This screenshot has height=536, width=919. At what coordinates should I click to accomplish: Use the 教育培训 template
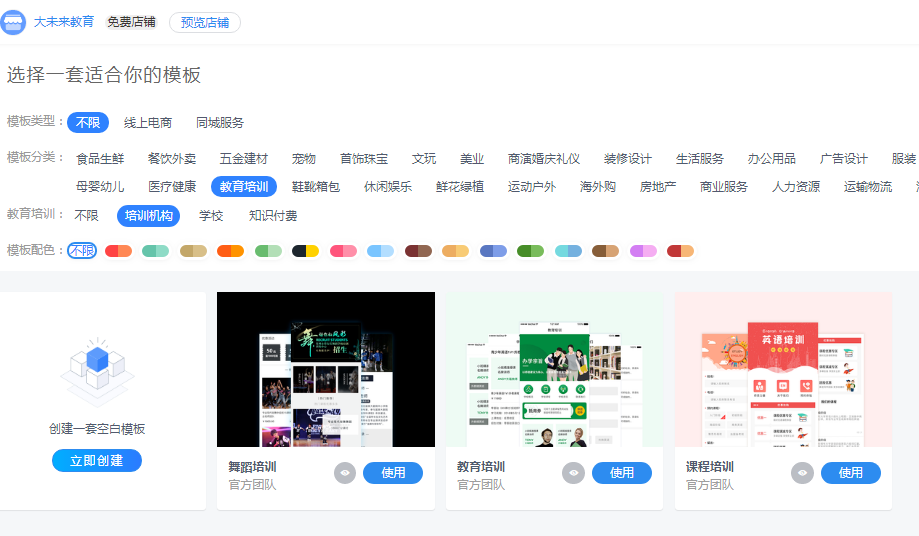[x=622, y=473]
